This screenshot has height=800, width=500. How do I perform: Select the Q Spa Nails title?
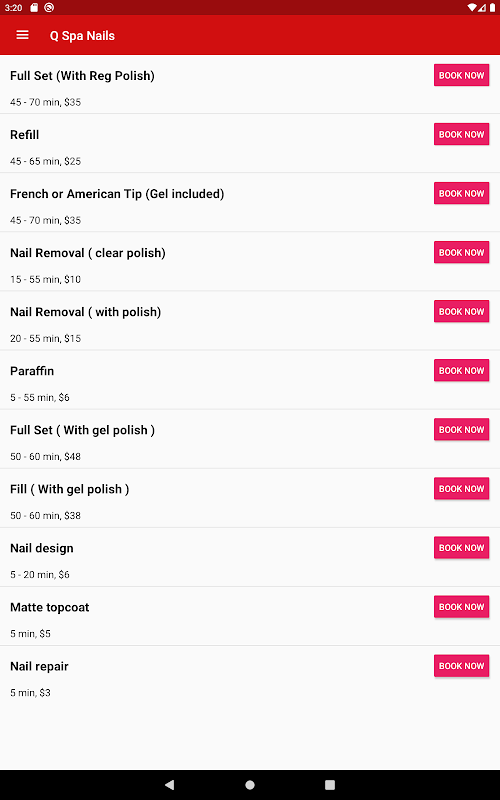(82, 36)
